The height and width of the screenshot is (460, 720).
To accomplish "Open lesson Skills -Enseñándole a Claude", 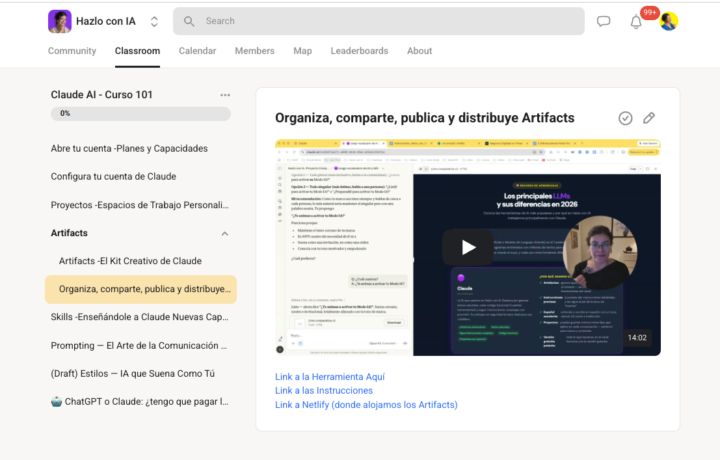I will (x=140, y=317).
